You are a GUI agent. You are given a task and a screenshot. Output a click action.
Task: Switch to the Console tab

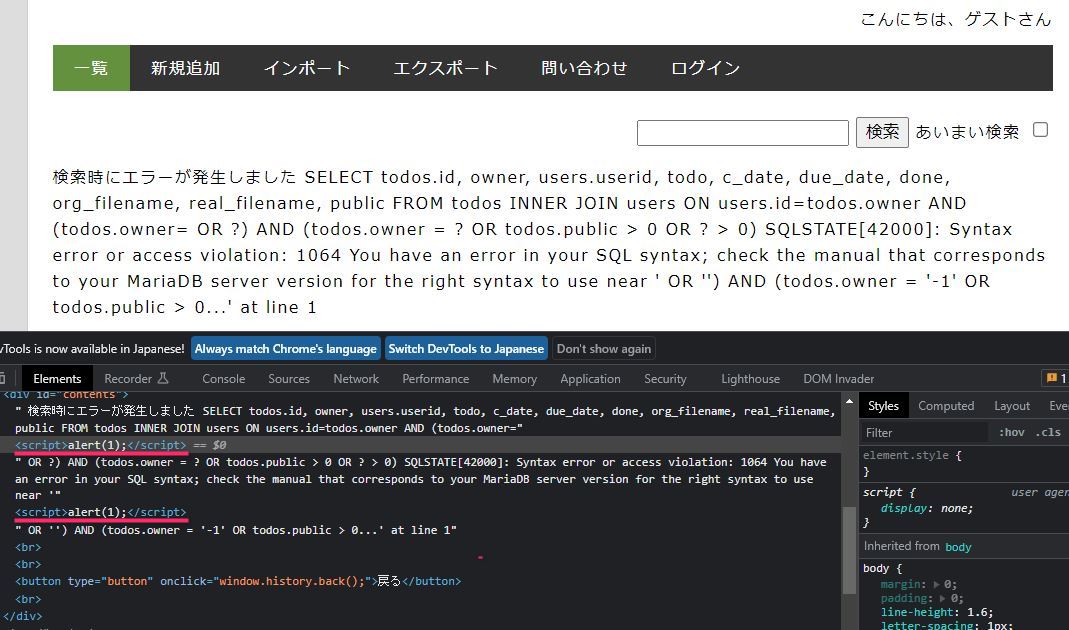(x=224, y=378)
